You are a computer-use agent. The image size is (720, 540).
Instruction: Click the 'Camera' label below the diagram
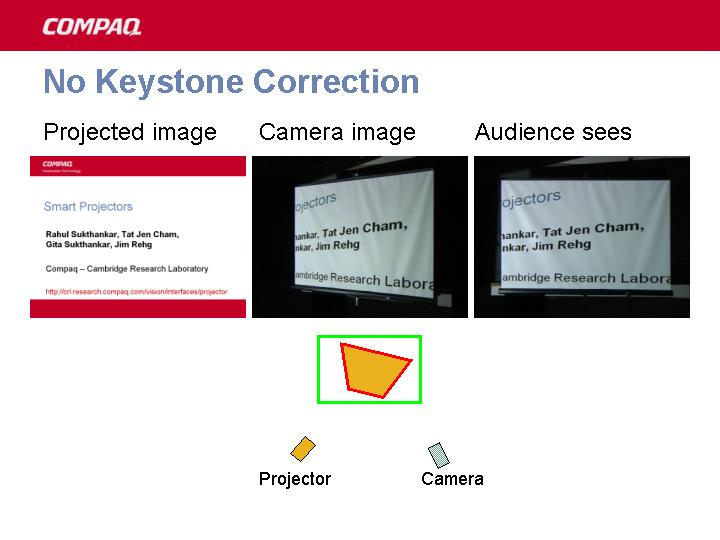tap(452, 479)
